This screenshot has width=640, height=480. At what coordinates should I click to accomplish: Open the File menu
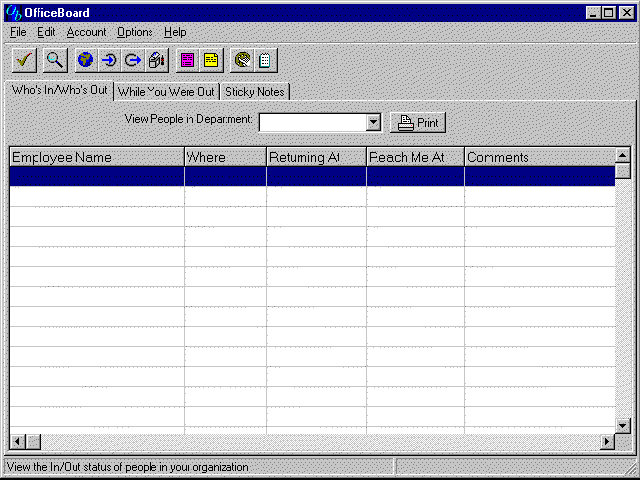point(18,32)
